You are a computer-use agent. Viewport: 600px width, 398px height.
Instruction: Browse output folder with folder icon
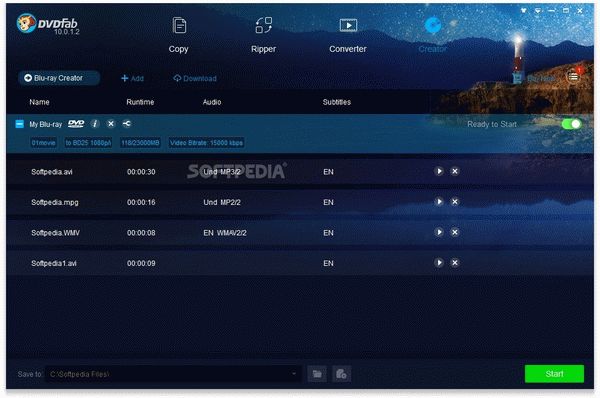(x=317, y=374)
